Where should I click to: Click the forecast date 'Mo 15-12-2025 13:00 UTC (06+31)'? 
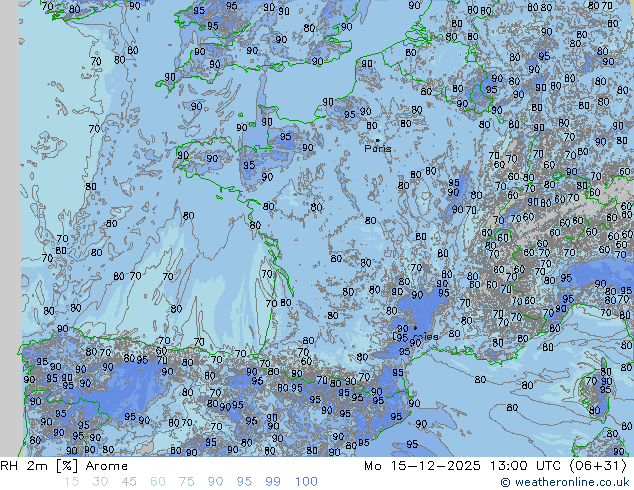click(x=496, y=466)
